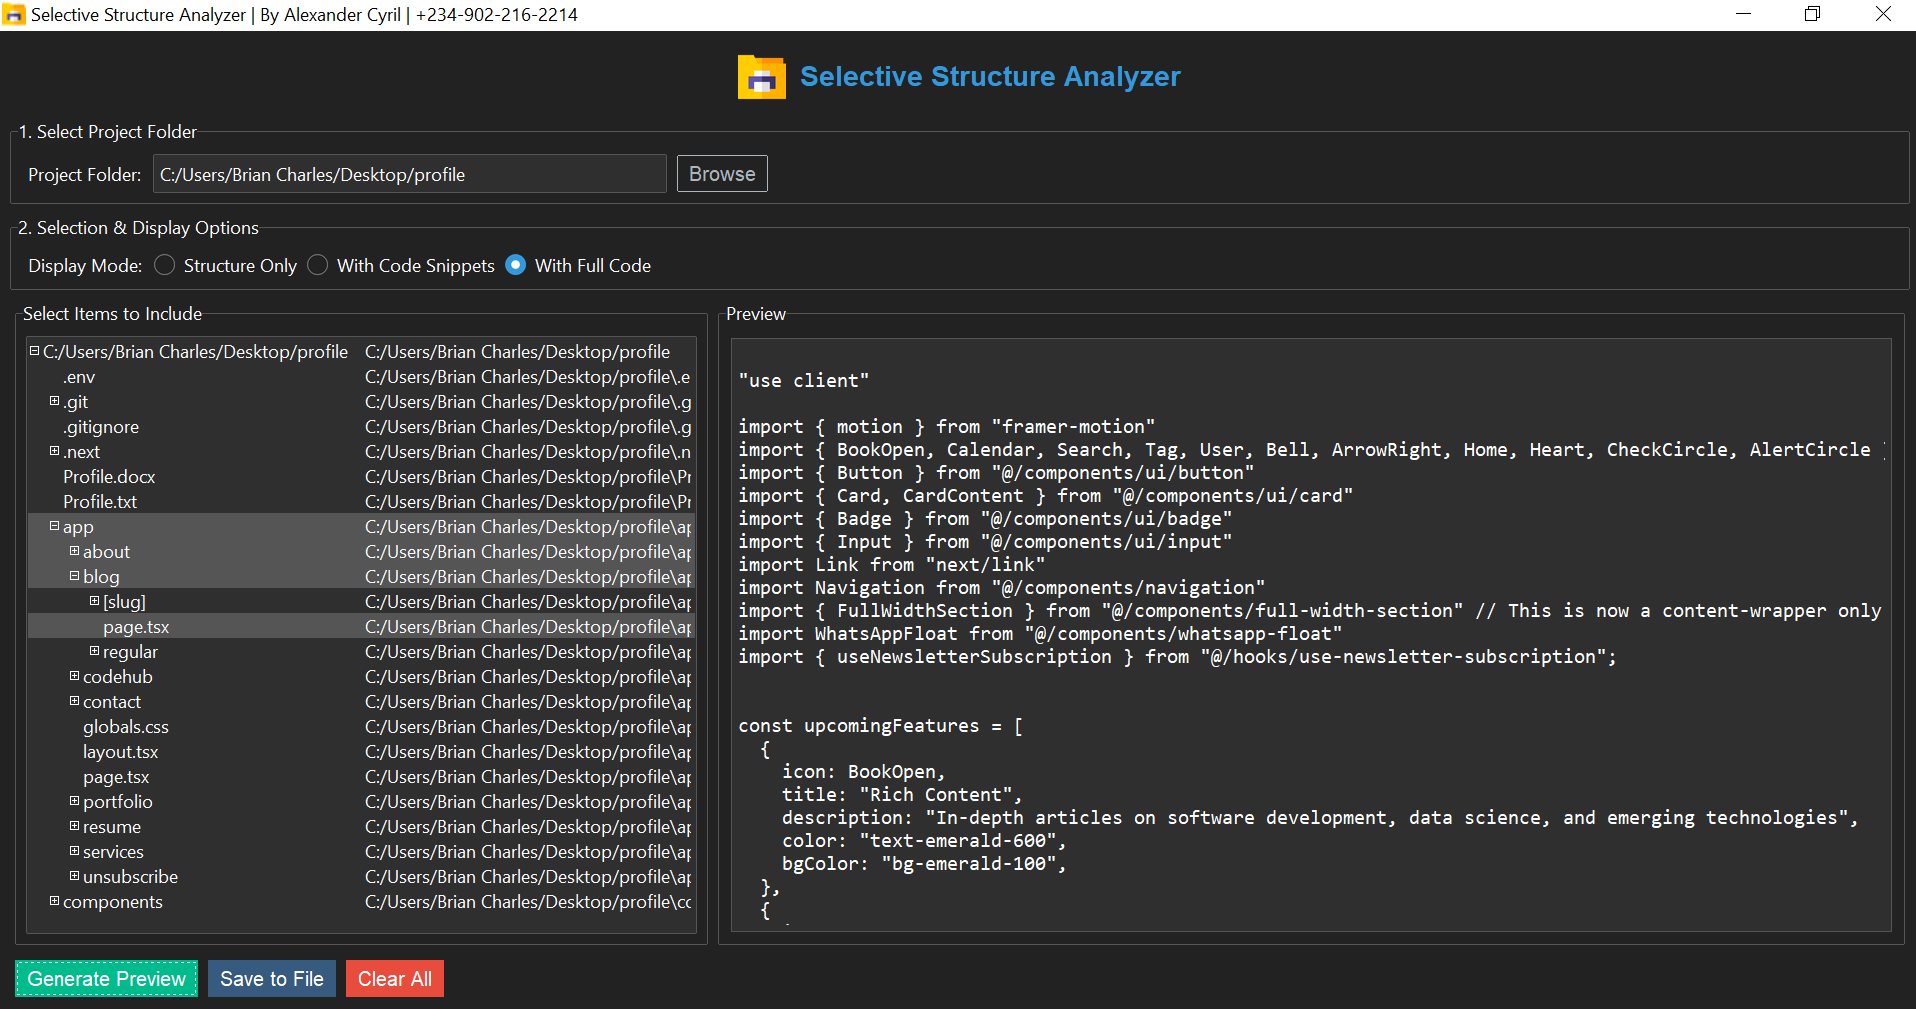Viewport: 1916px width, 1009px height.
Task: Select the portfolio folder label
Action: pyautogui.click(x=118, y=802)
